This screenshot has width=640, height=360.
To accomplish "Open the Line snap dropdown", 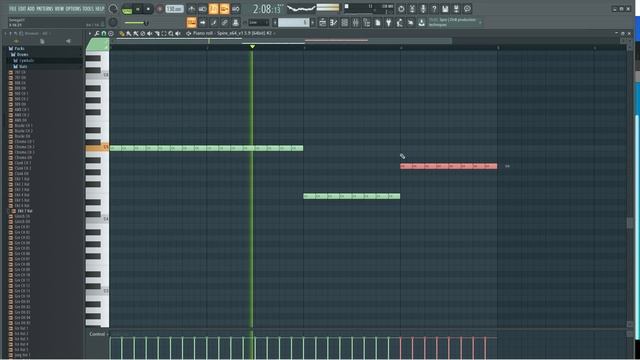I will point(258,23).
